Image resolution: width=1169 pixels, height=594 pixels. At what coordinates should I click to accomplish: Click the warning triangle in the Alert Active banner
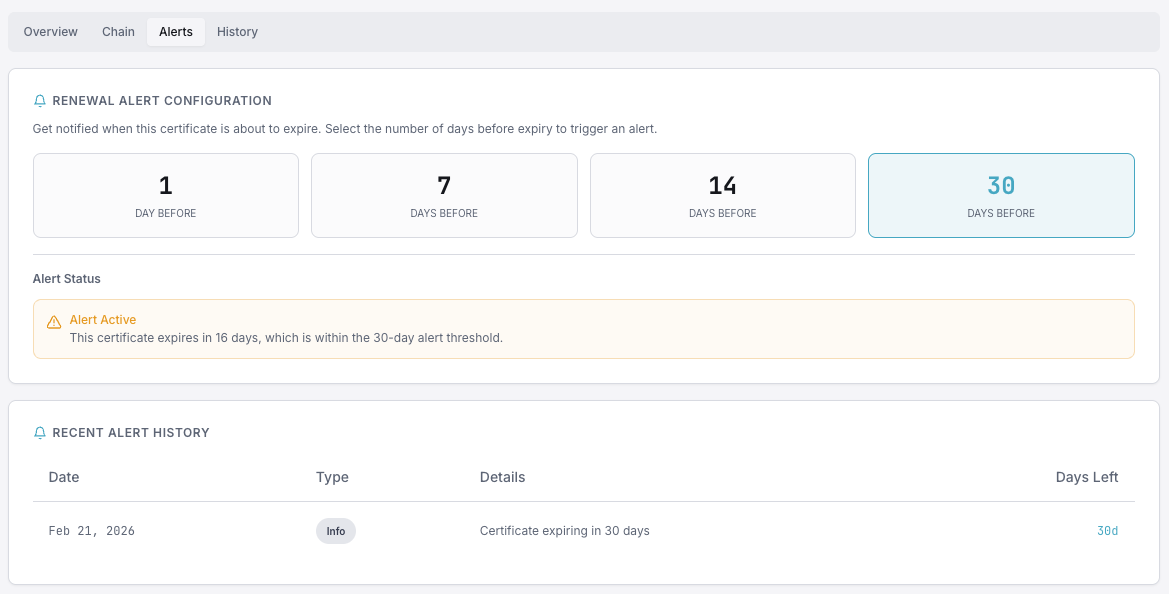point(53,320)
